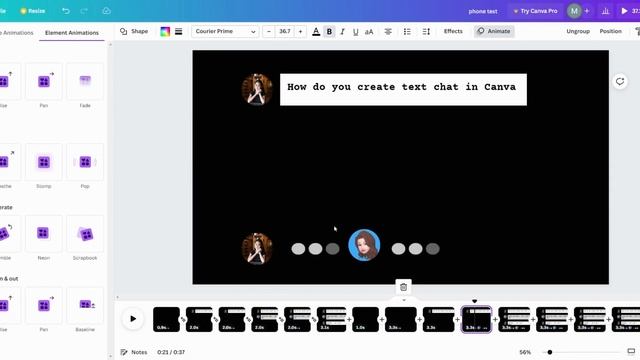Image resolution: width=640 pixels, height=360 pixels.
Task: Click the cloud save status icon
Action: [x=106, y=11]
